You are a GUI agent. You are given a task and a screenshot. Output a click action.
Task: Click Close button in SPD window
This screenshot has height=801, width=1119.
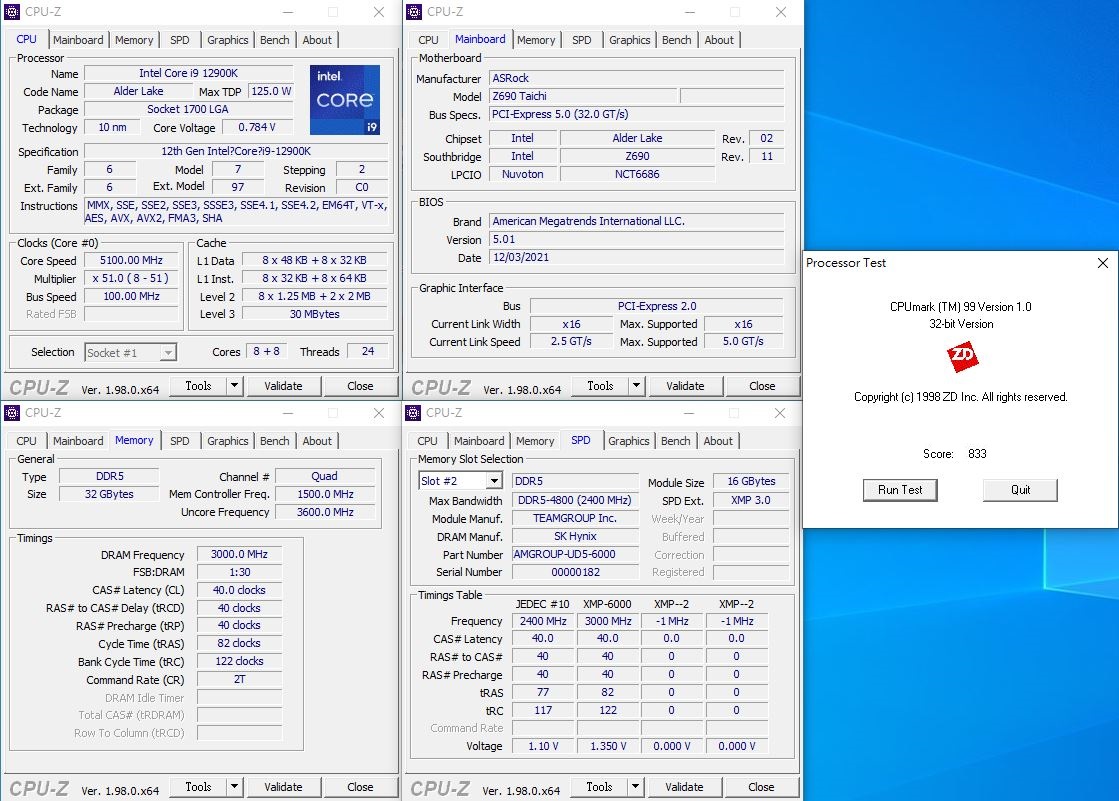coord(761,787)
